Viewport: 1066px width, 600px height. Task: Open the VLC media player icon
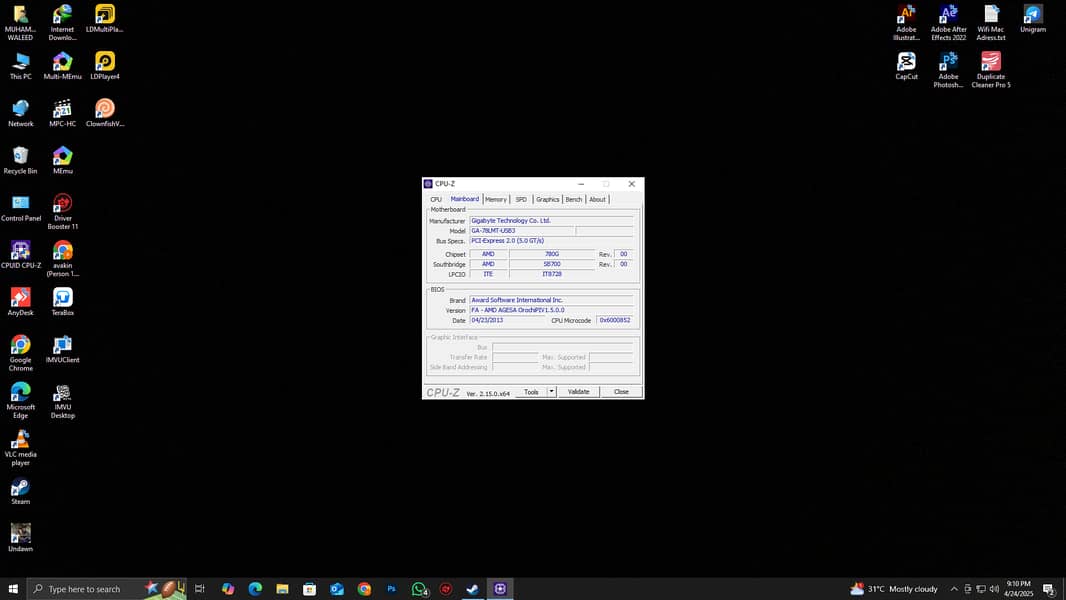click(20, 448)
